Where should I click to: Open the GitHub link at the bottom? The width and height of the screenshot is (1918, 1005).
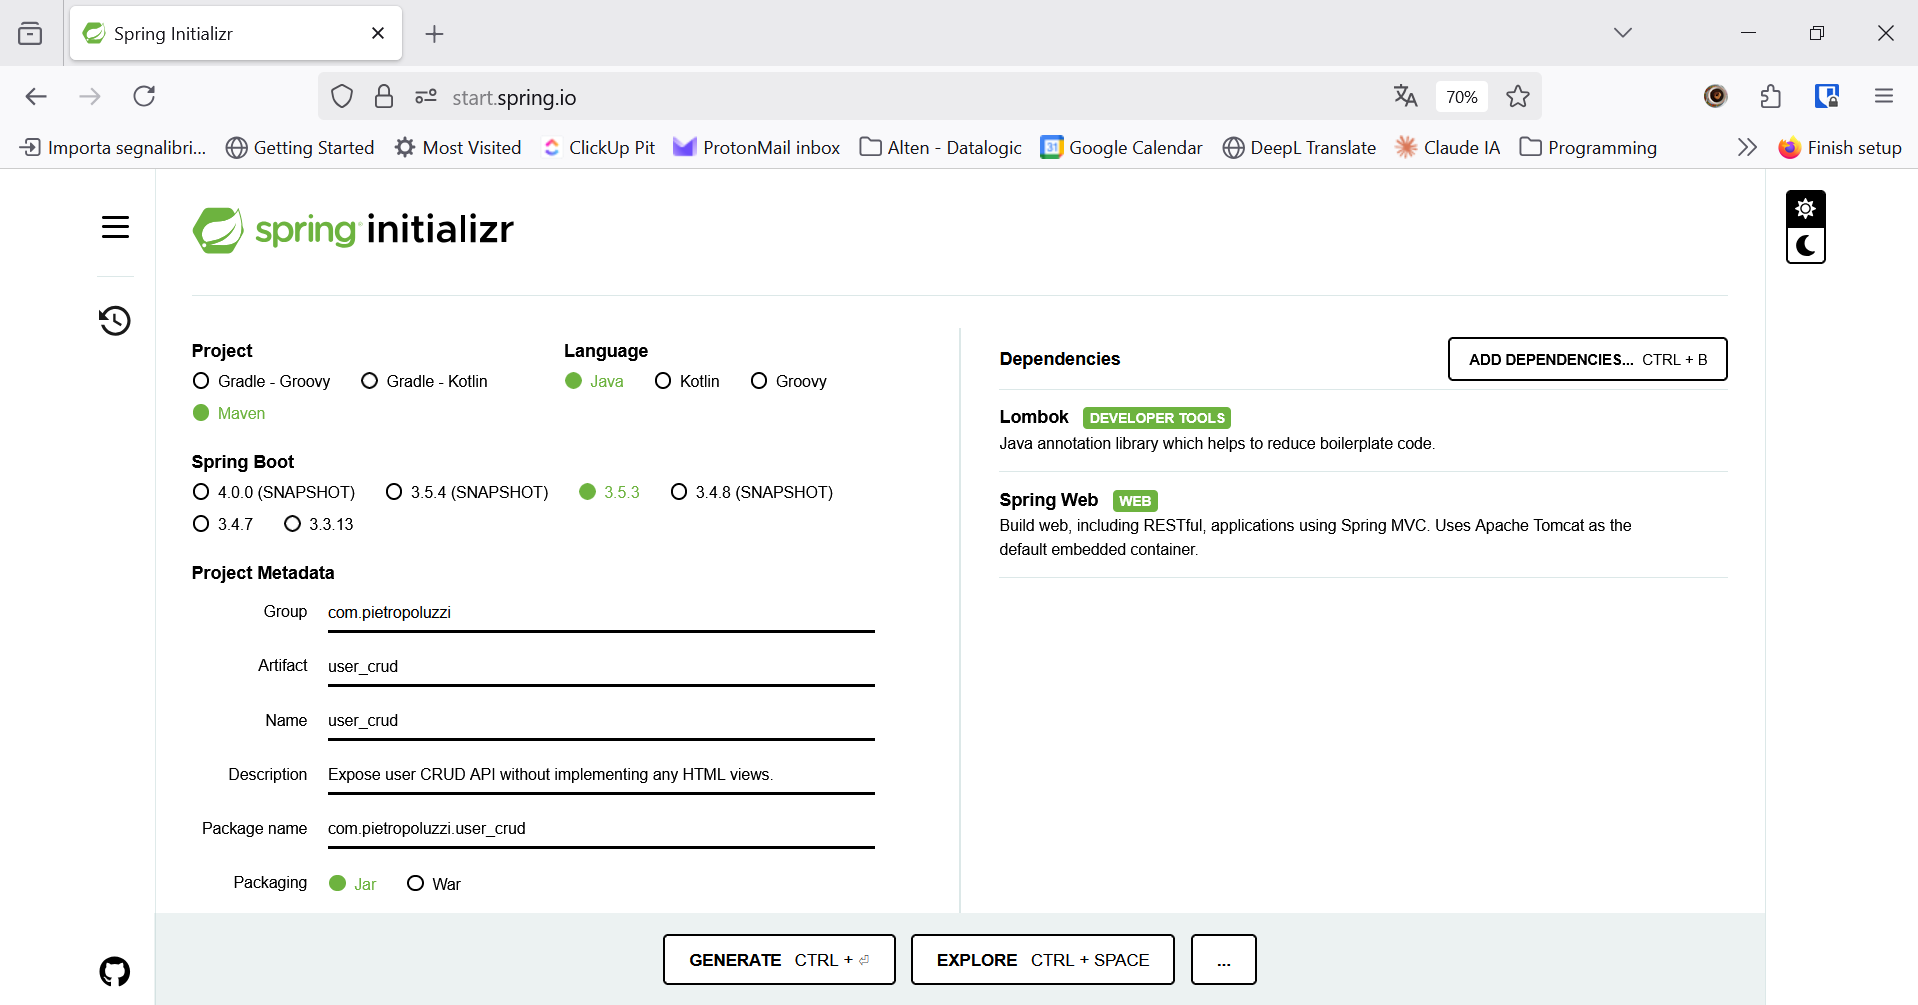click(114, 971)
